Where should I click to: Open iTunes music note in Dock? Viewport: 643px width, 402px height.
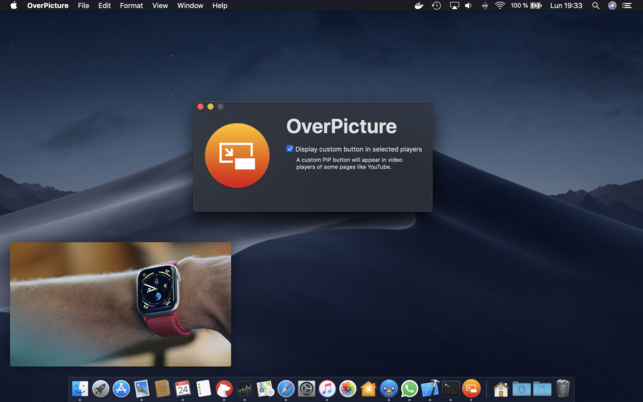pyautogui.click(x=327, y=388)
